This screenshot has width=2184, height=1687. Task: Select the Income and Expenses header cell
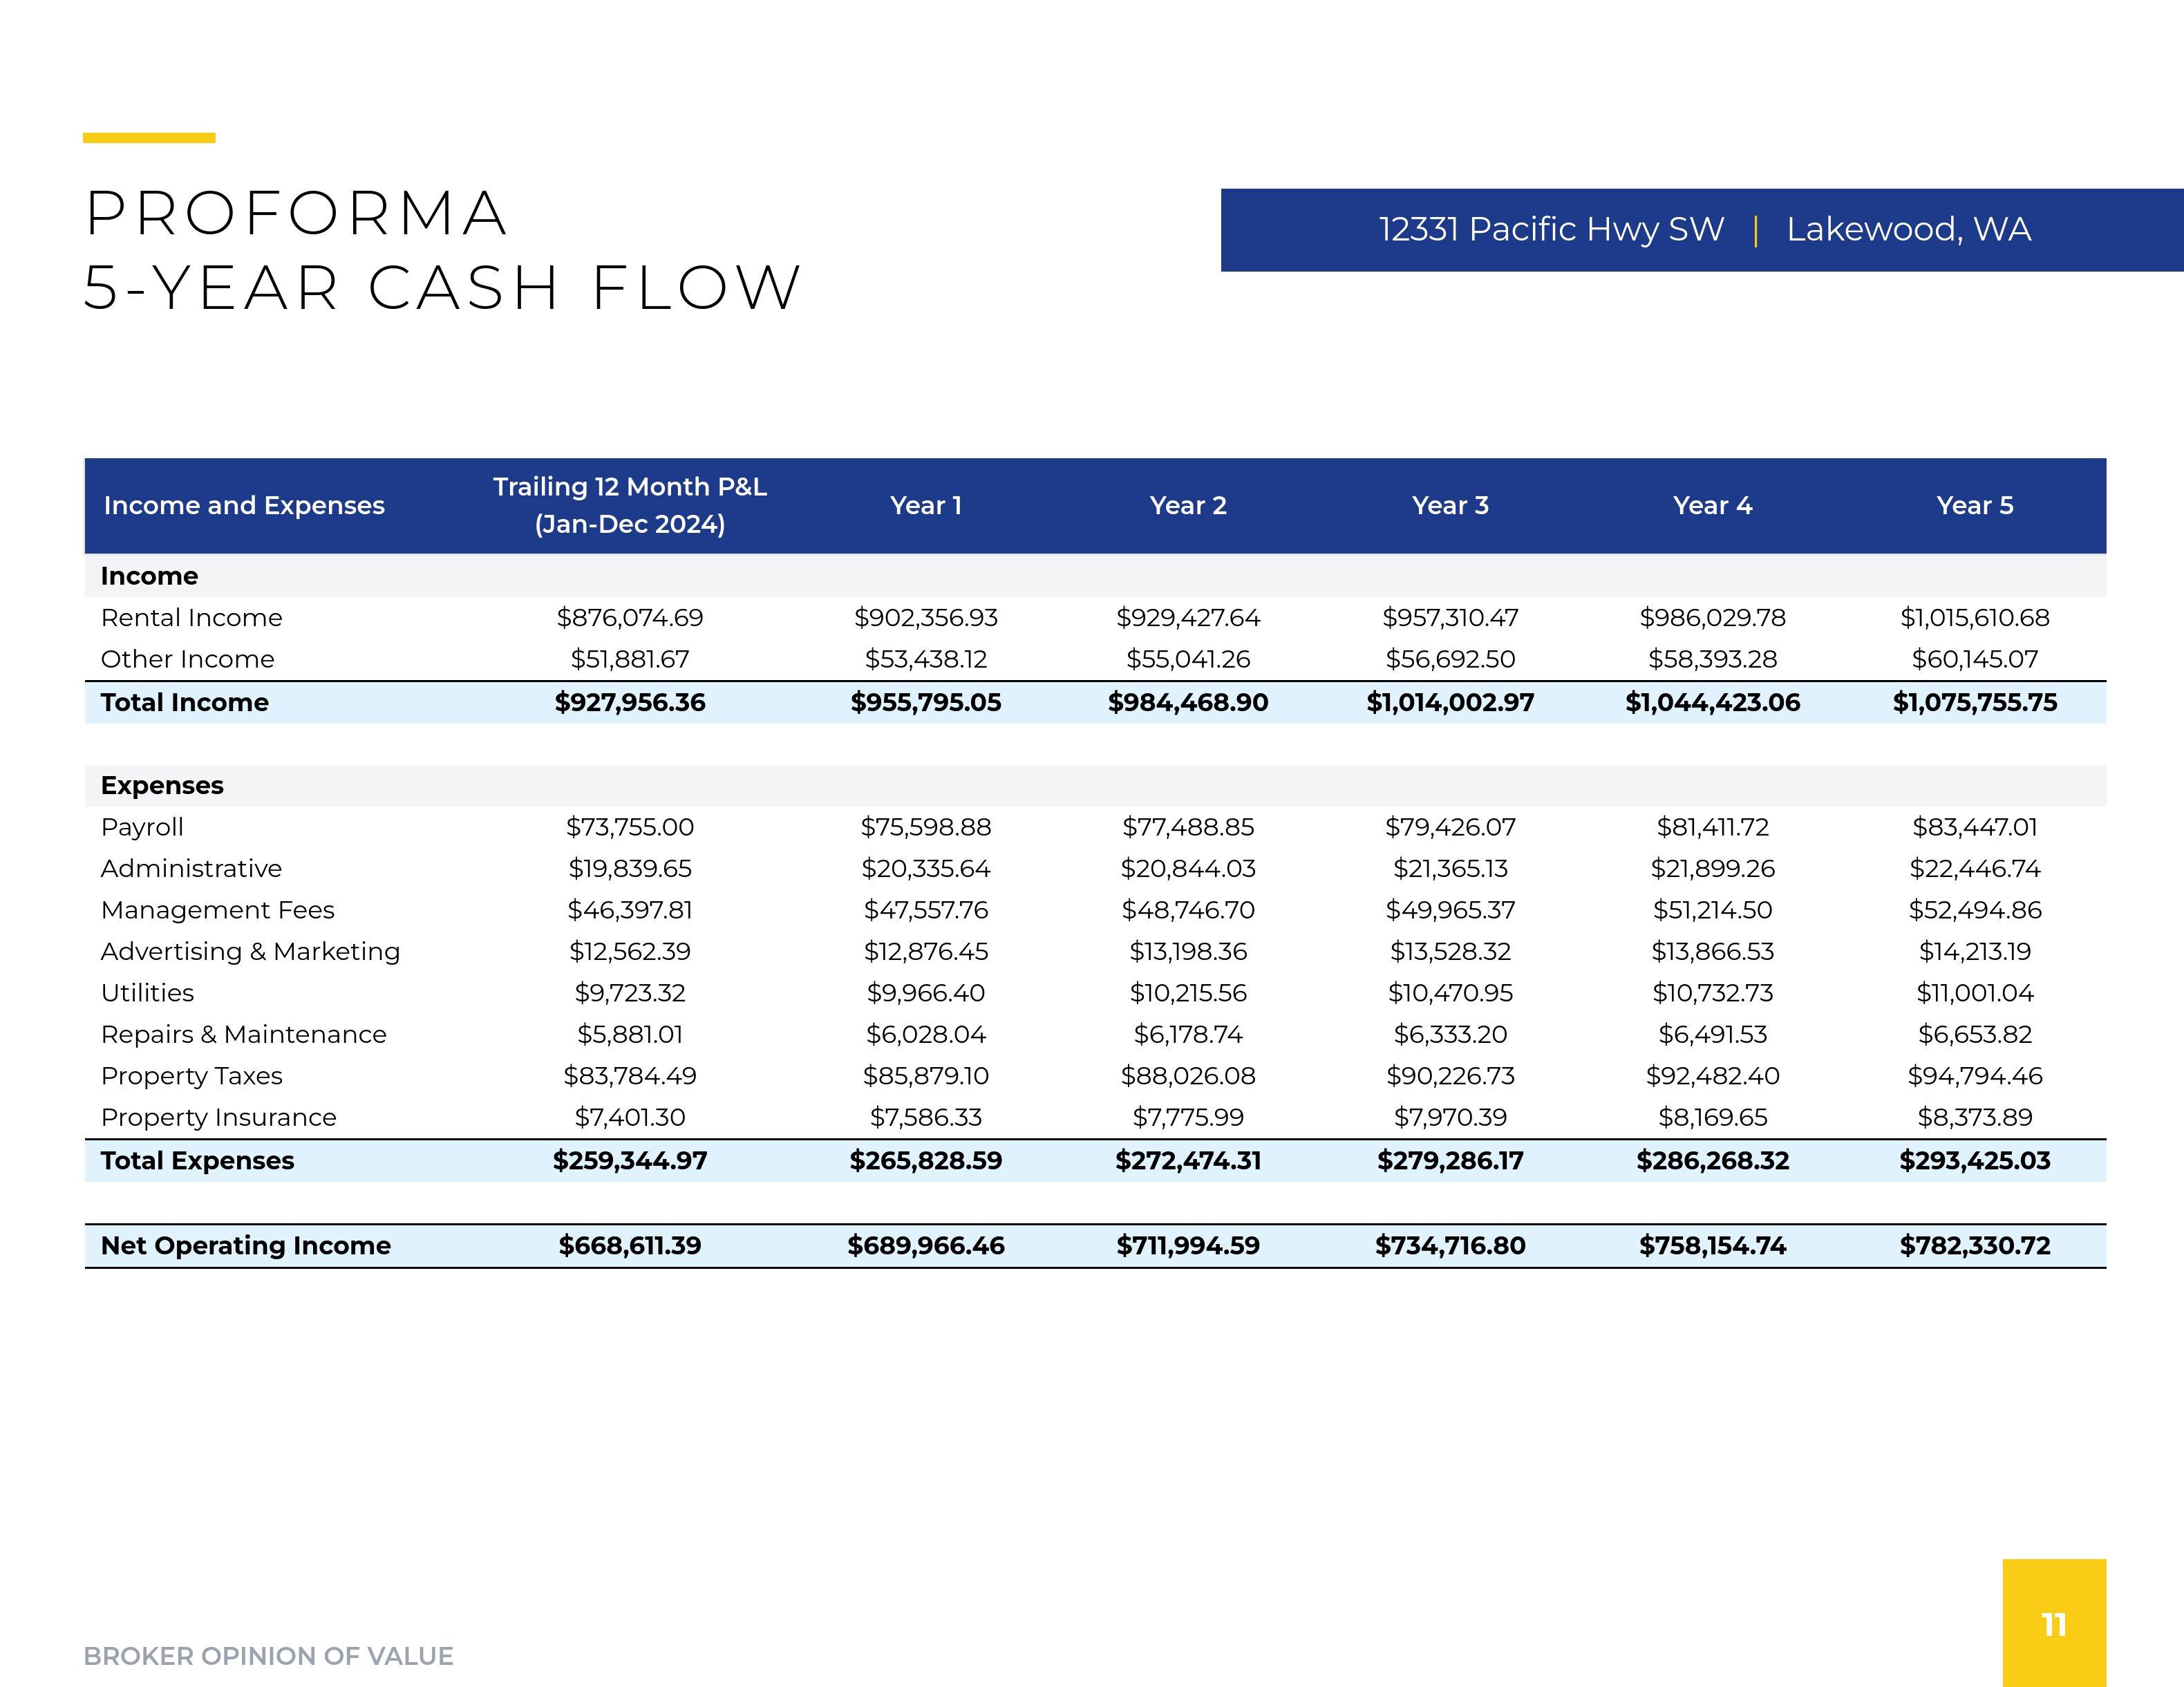244,506
